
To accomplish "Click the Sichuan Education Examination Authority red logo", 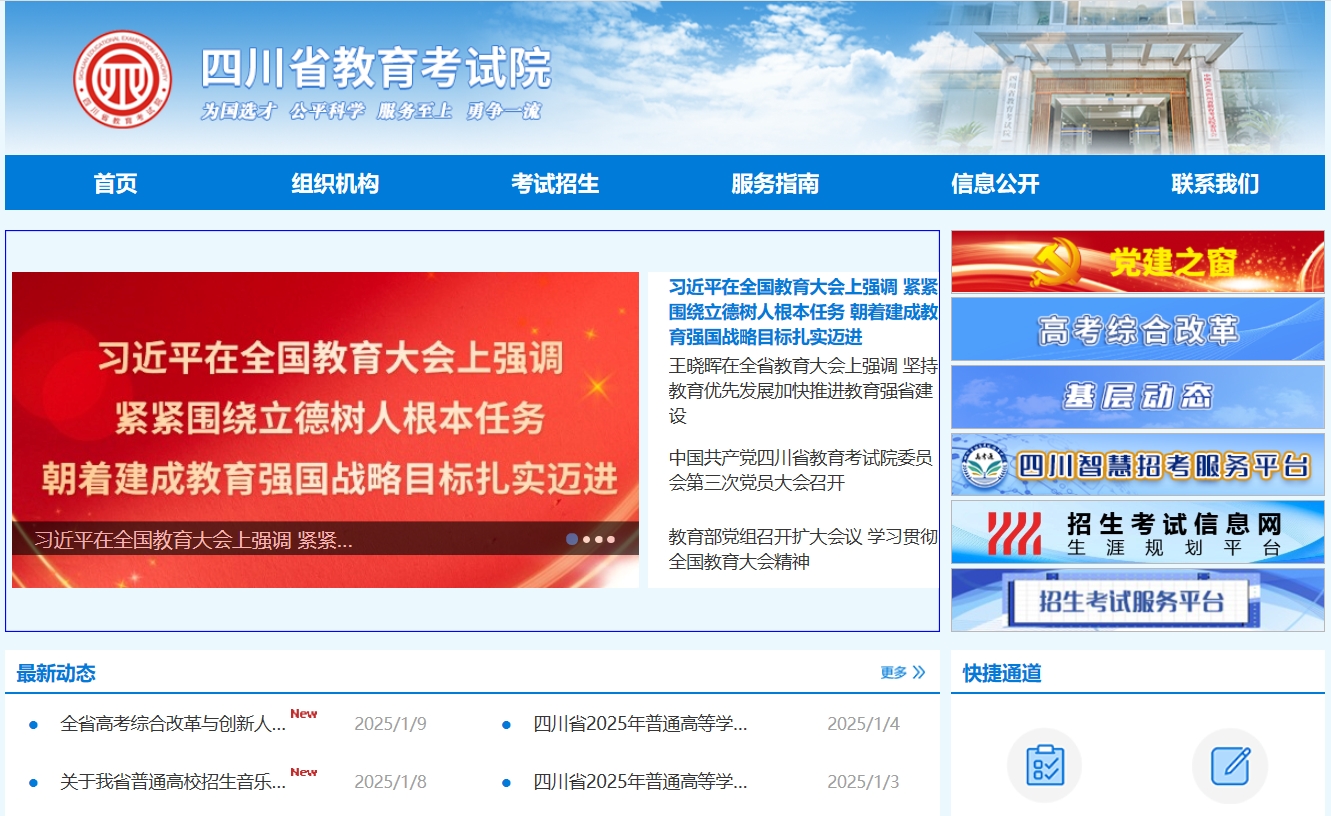I will point(122,79).
